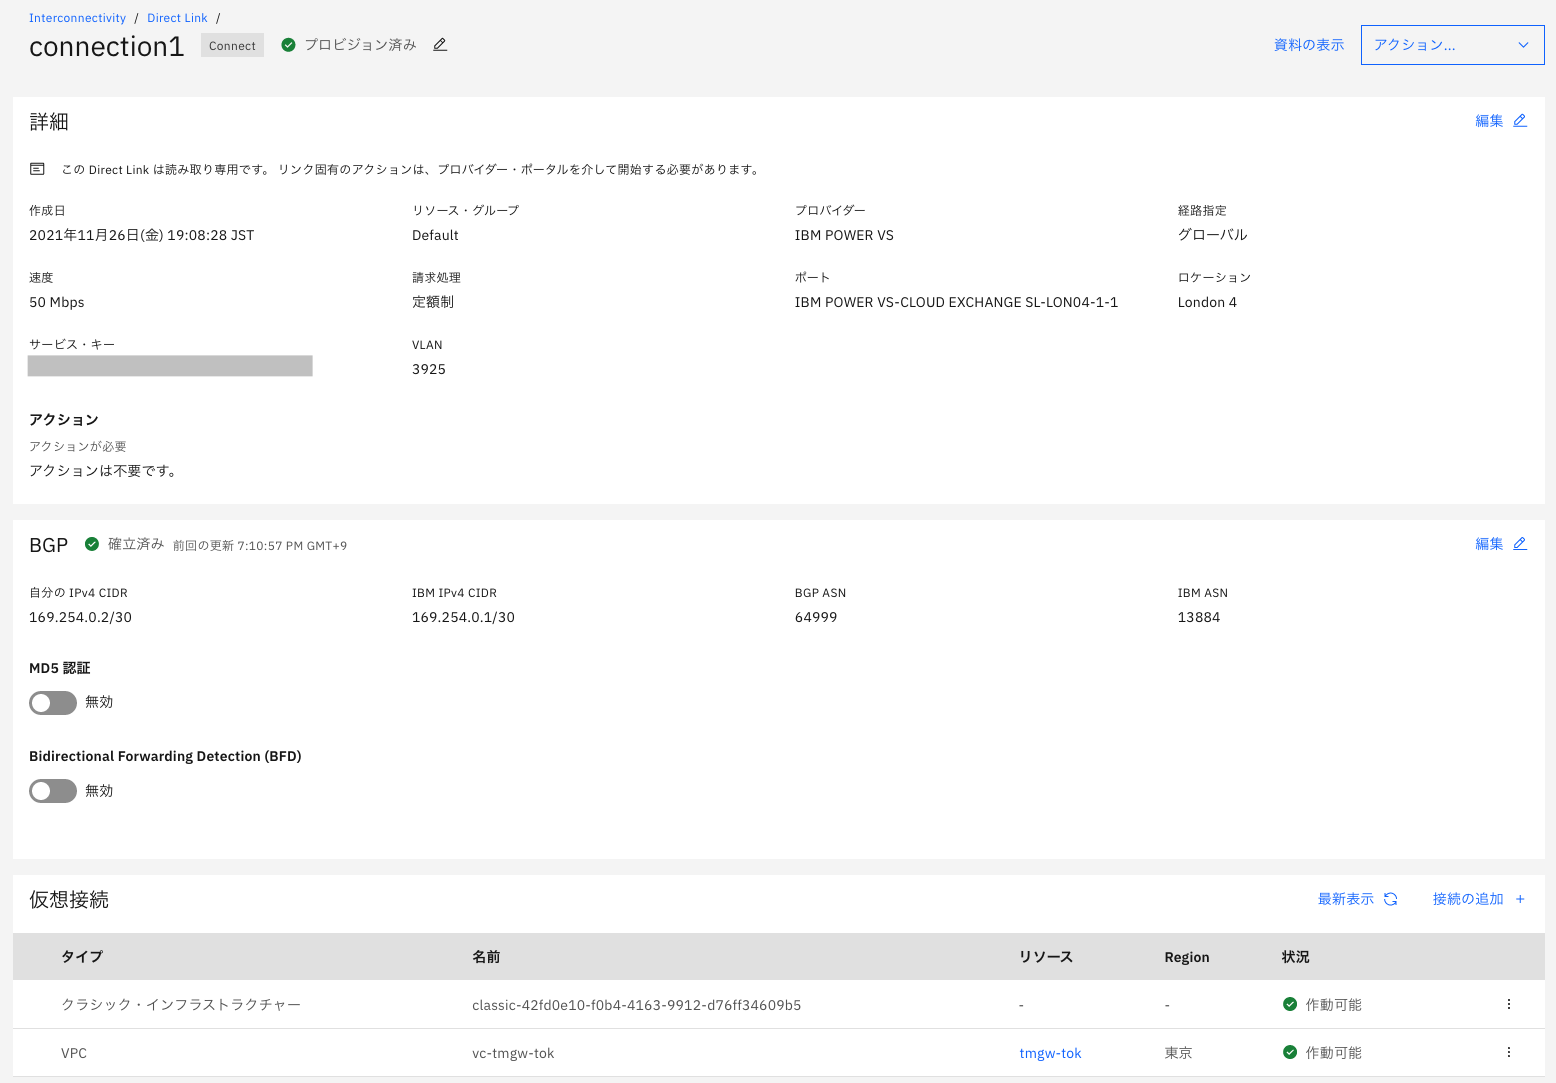Open the アクション dropdown menu
The width and height of the screenshot is (1556, 1083).
pyautogui.click(x=1452, y=45)
